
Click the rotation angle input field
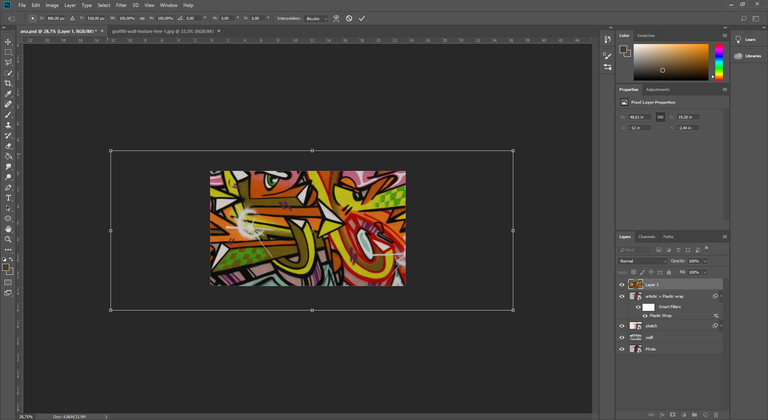pos(192,18)
